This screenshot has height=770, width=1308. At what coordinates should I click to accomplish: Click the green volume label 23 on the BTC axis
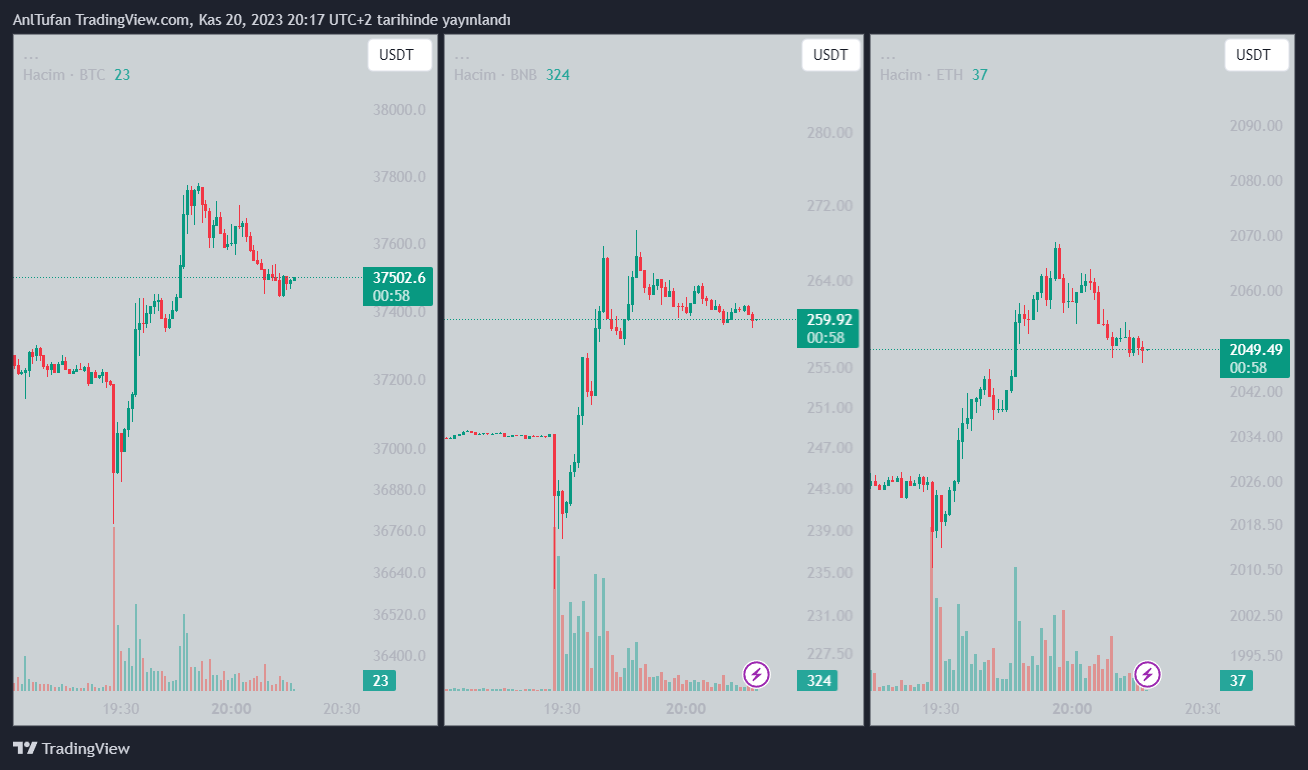(x=379, y=681)
